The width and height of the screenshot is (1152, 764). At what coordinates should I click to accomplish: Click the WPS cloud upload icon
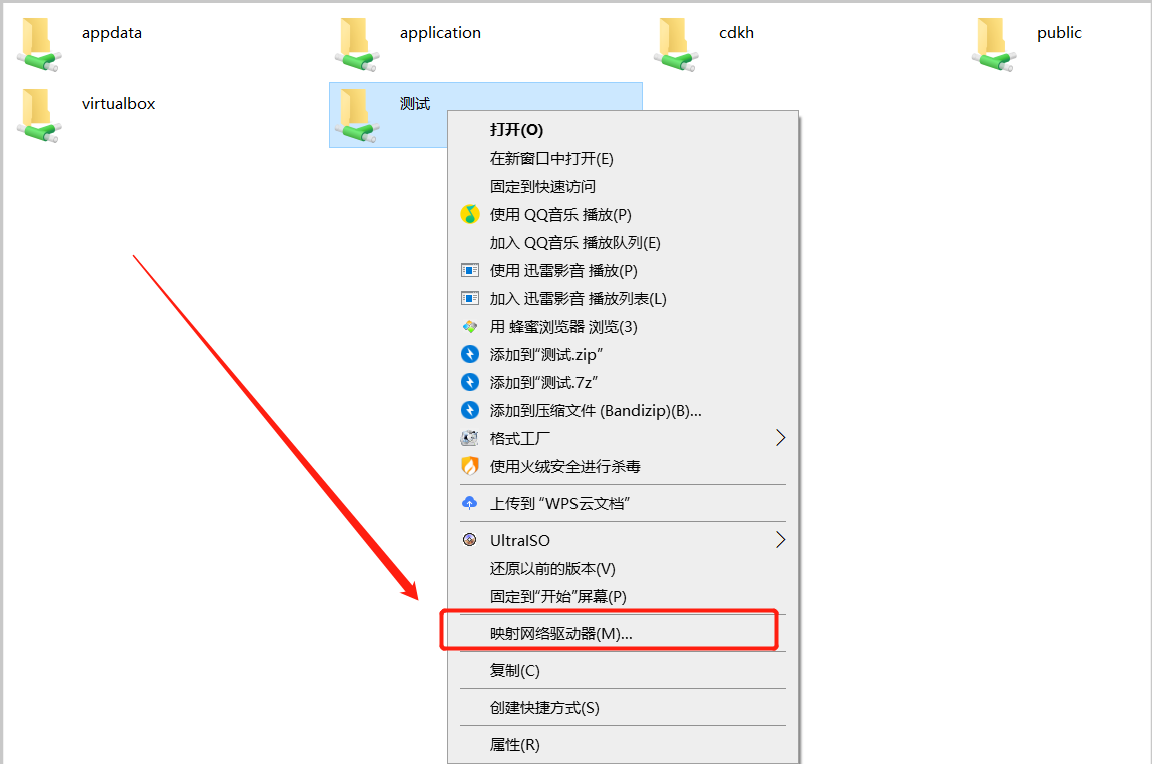(469, 503)
